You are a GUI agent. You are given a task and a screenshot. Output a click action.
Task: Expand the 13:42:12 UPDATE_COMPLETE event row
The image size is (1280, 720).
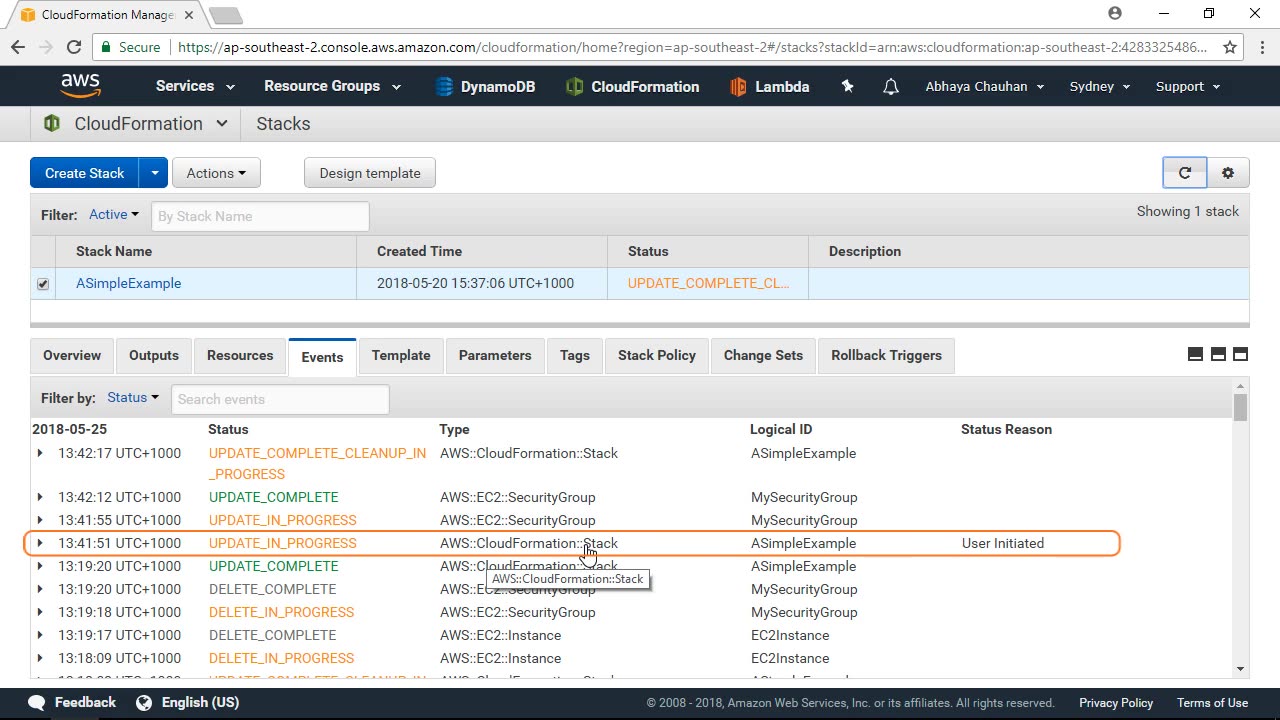click(x=40, y=497)
